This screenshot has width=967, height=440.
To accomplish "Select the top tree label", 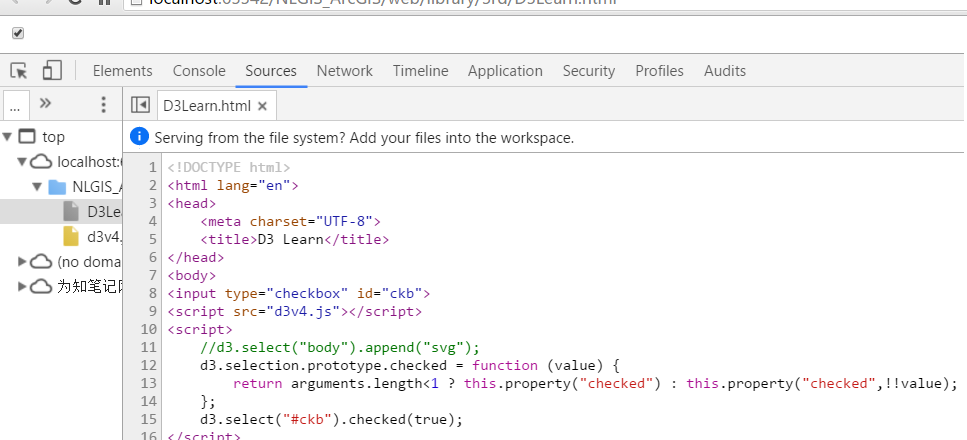I will [x=54, y=137].
